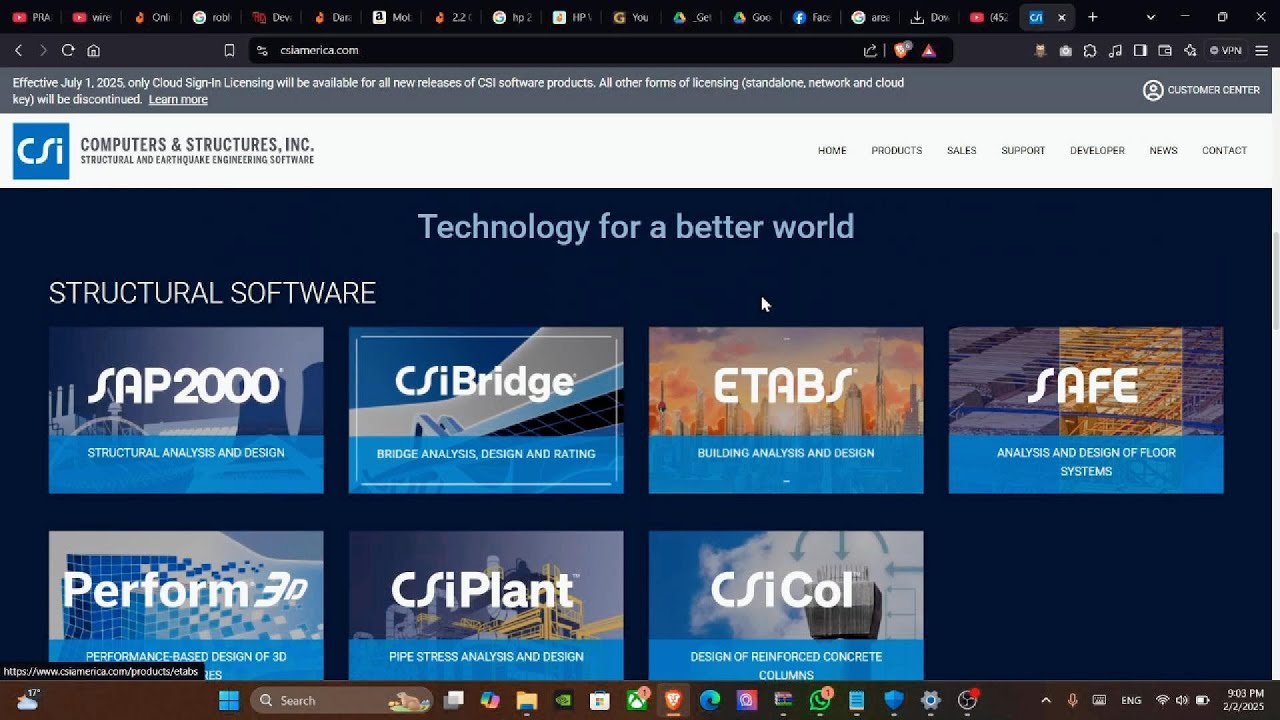Switch to the Amazon 'Mot' tab

point(392,17)
